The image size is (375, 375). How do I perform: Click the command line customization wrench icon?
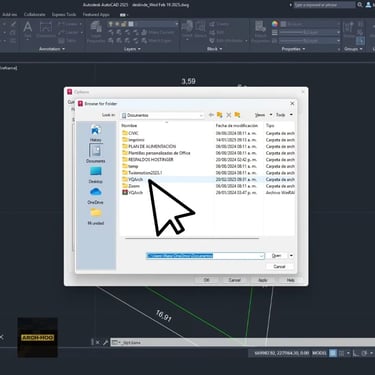(x=105, y=342)
